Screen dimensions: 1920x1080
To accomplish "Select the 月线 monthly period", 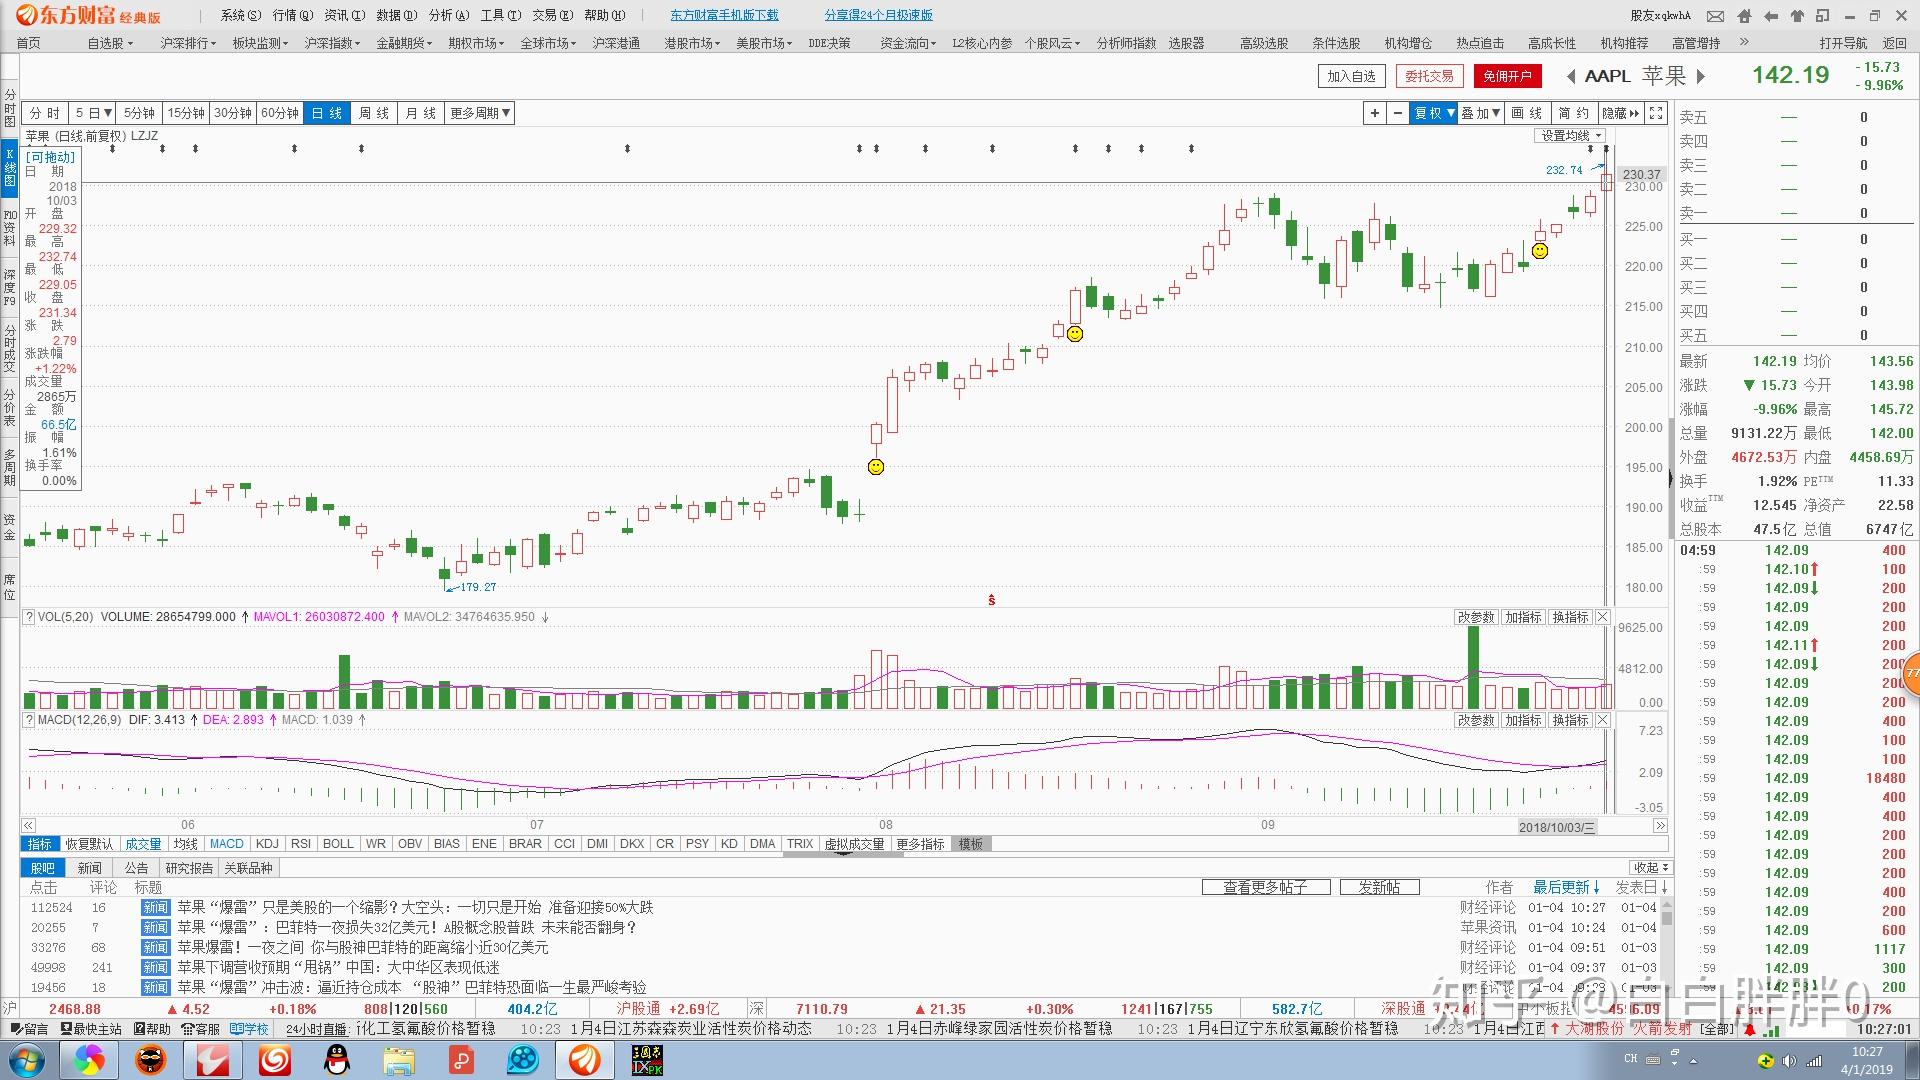I will pos(421,113).
